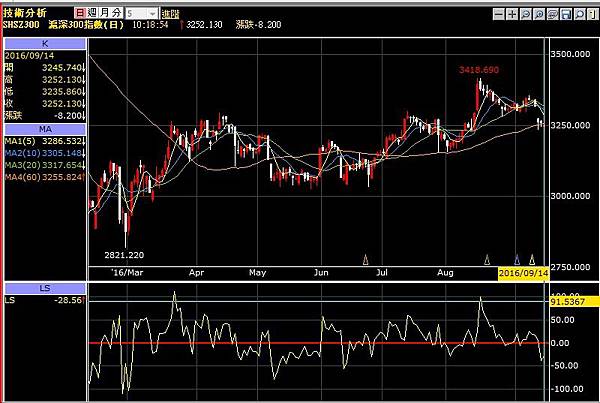Click the 2821.220 low price annotation
The width and height of the screenshot is (600, 403).
coord(124,255)
